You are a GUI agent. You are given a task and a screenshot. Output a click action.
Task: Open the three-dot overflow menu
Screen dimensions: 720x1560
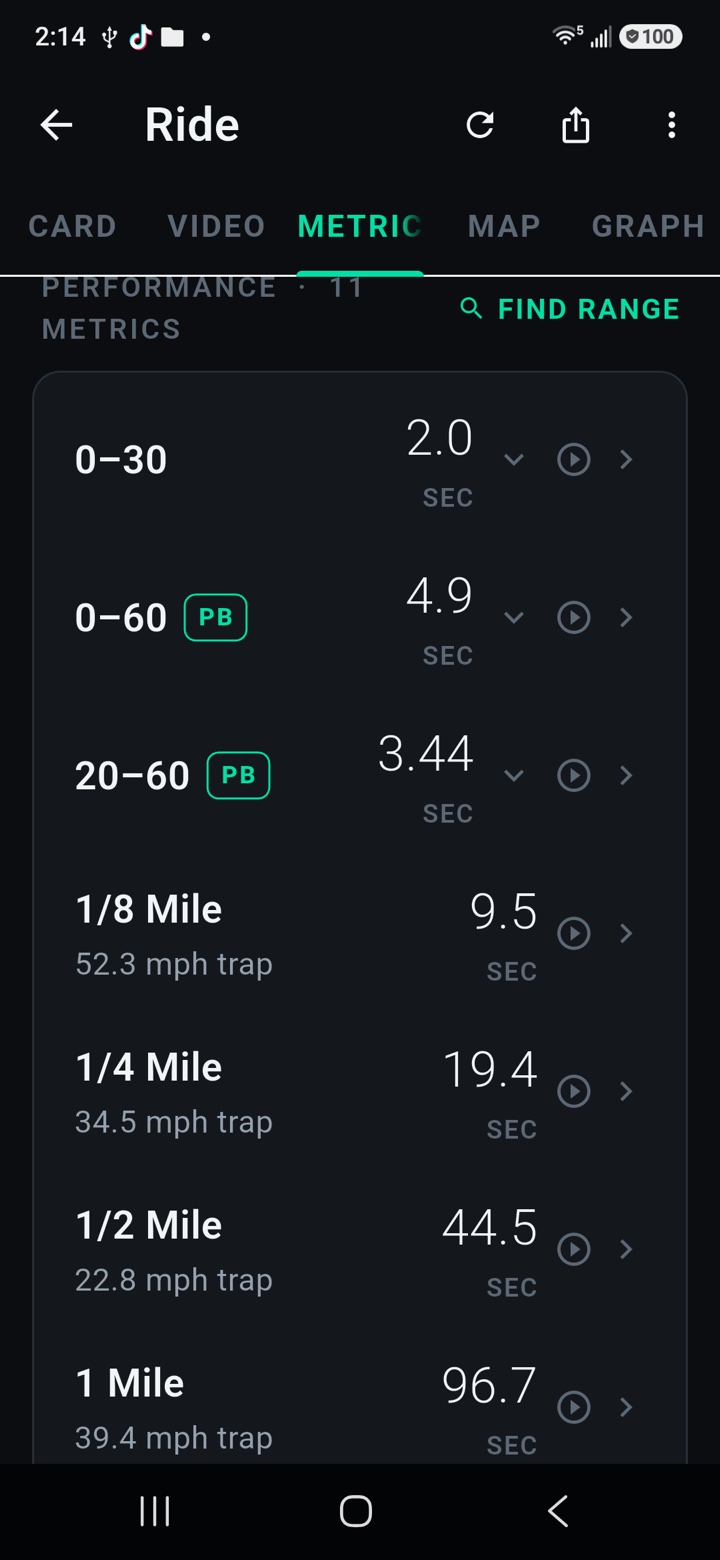pyautogui.click(x=671, y=125)
